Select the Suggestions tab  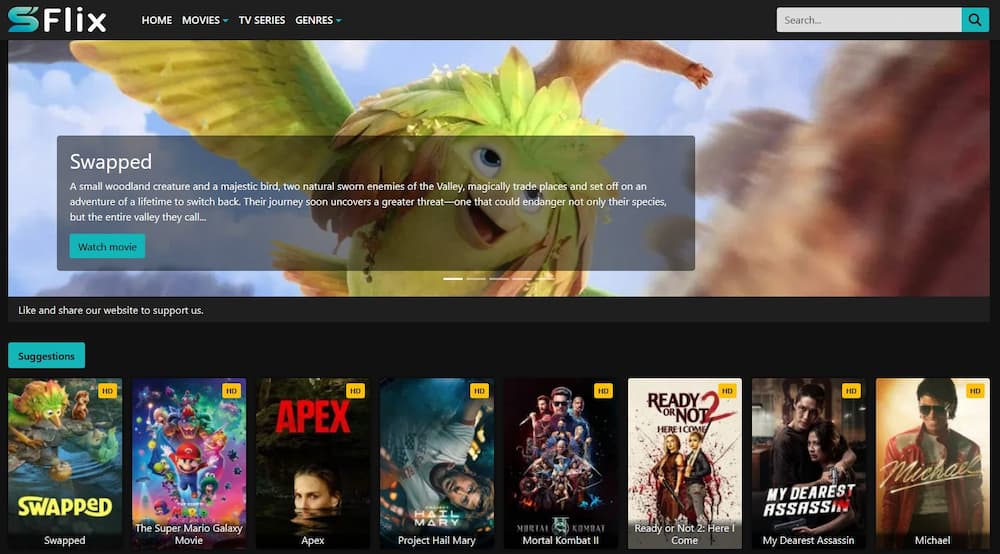click(x=46, y=356)
